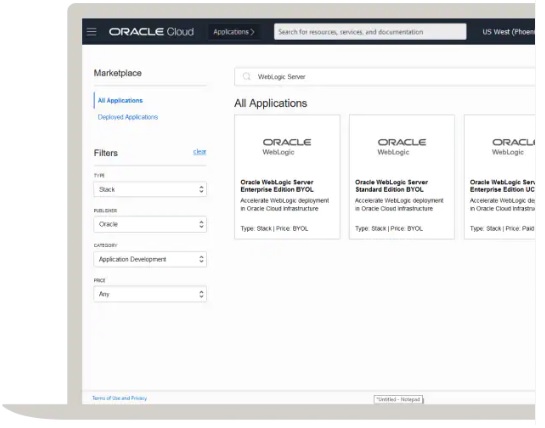Open Deployed Applications in the sidebar

pyautogui.click(x=128, y=117)
